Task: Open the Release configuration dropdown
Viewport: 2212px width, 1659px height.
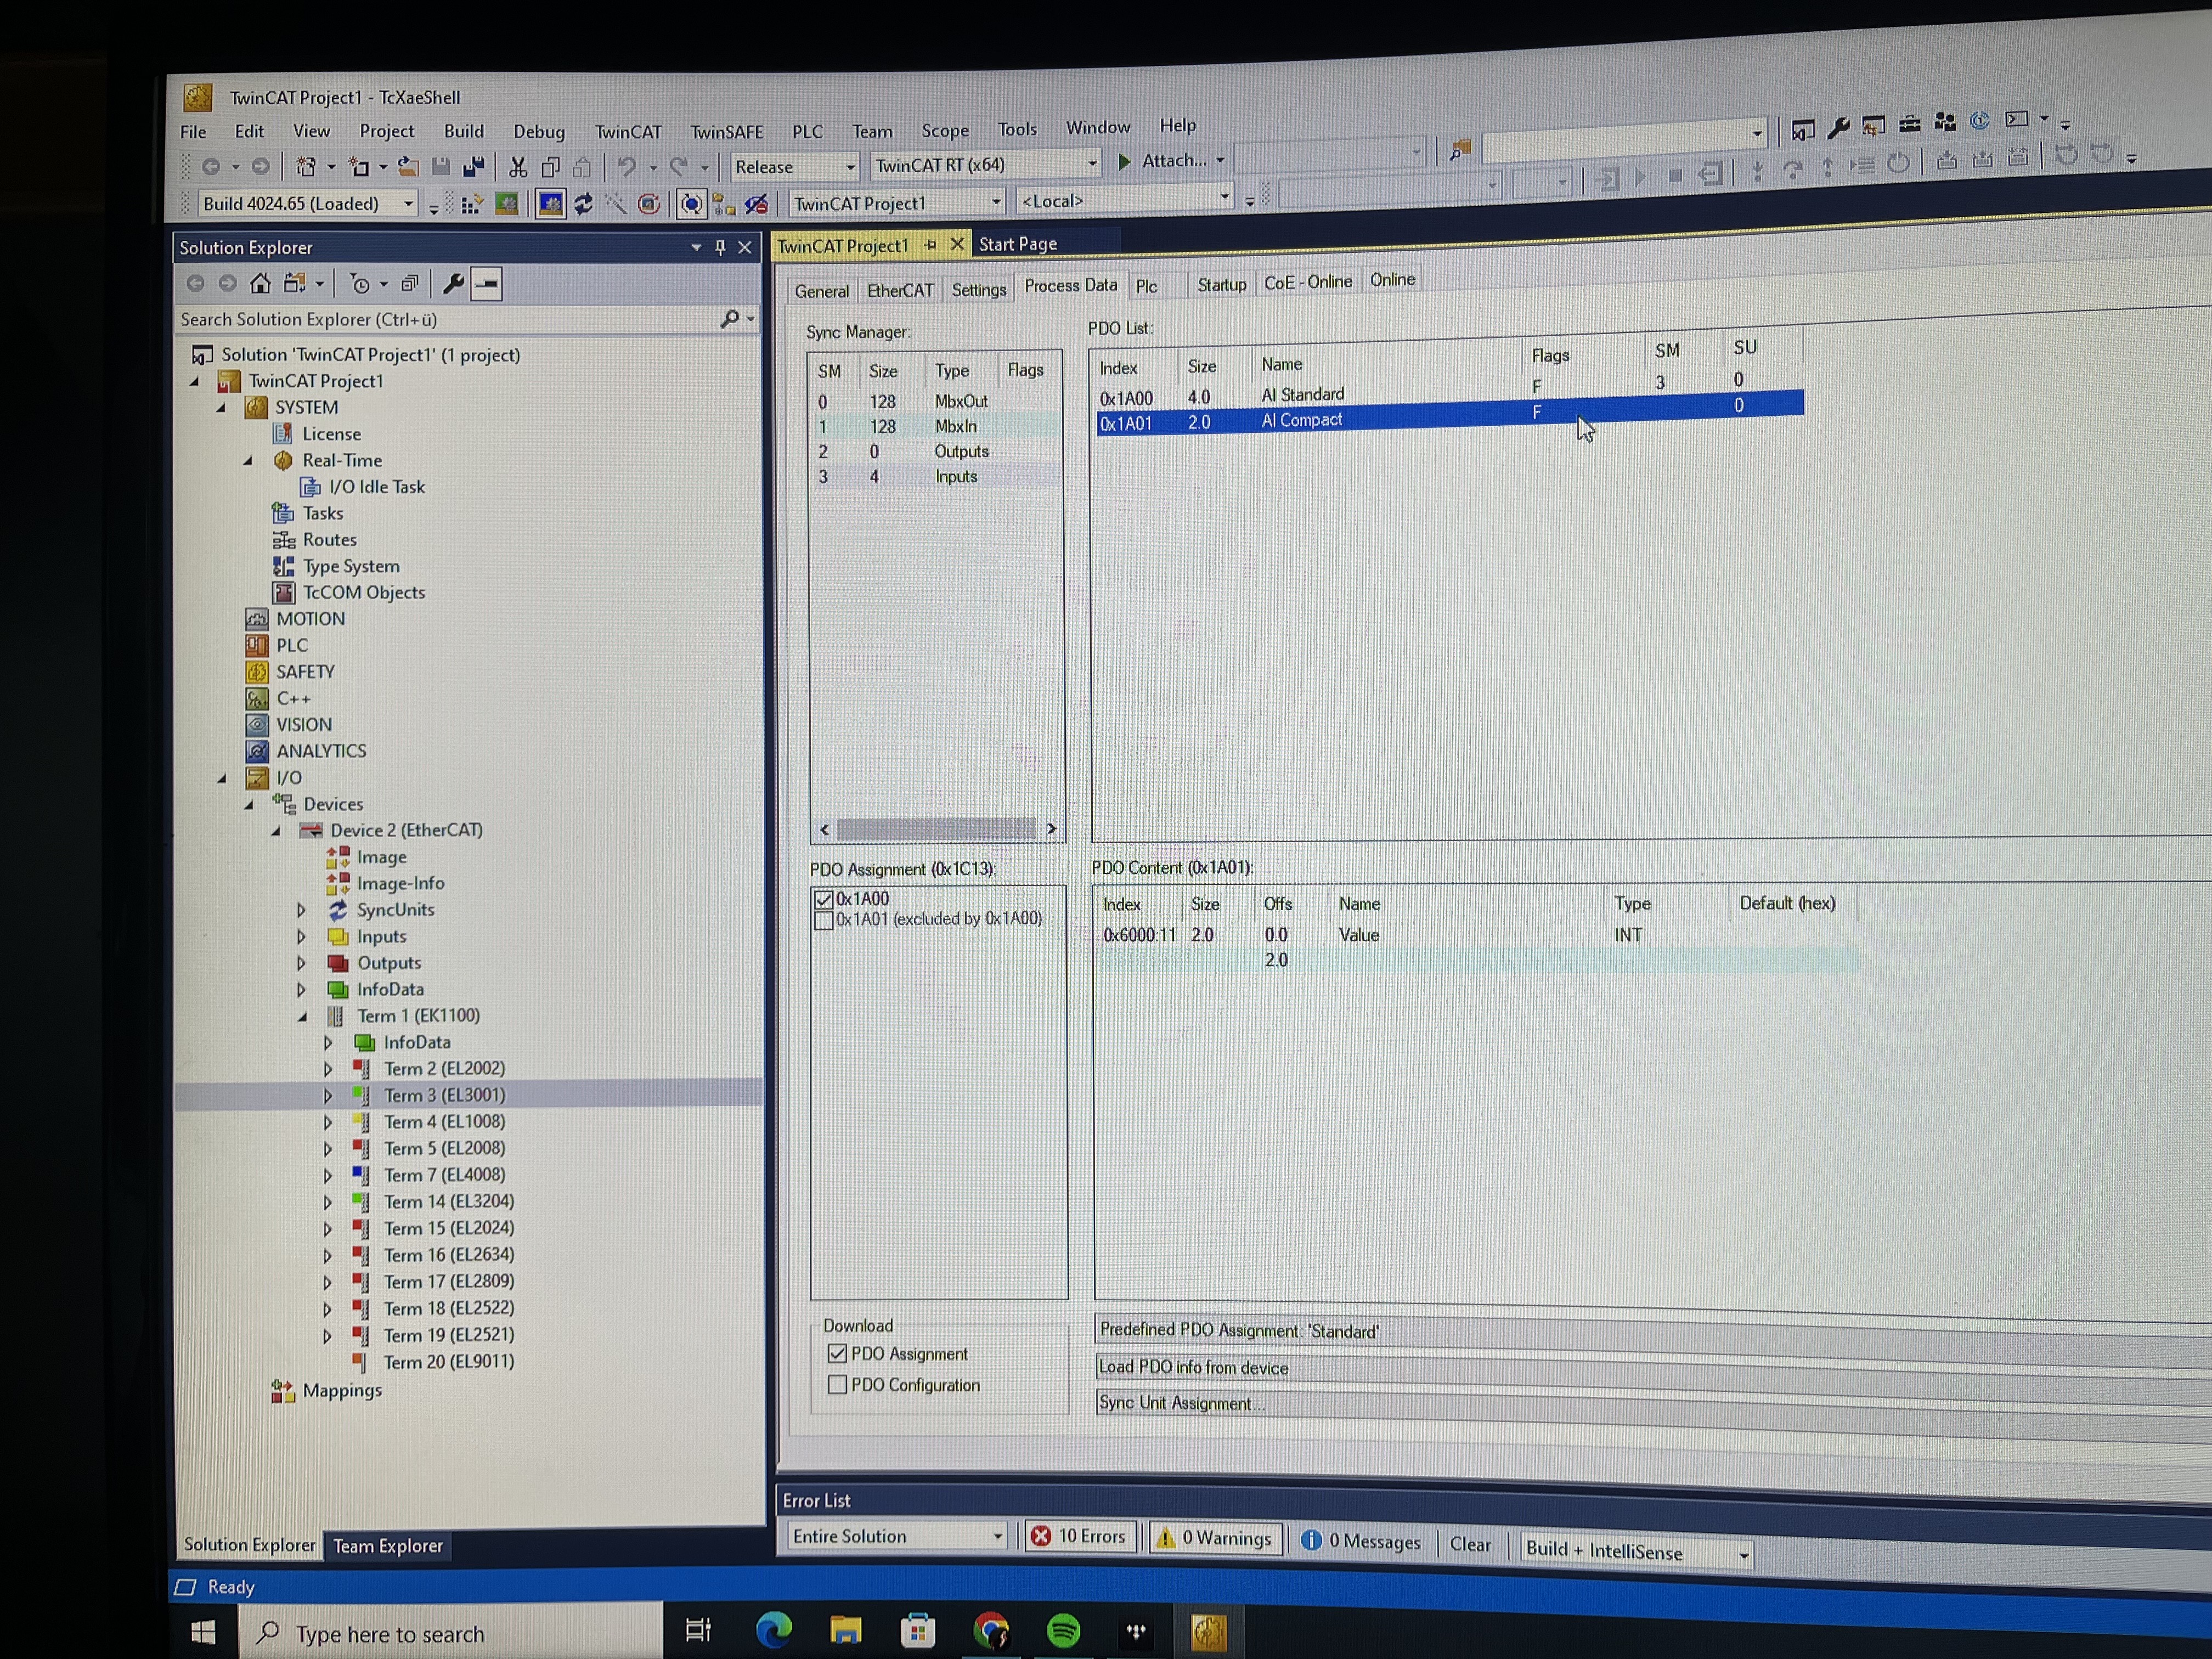Action: [x=795, y=167]
